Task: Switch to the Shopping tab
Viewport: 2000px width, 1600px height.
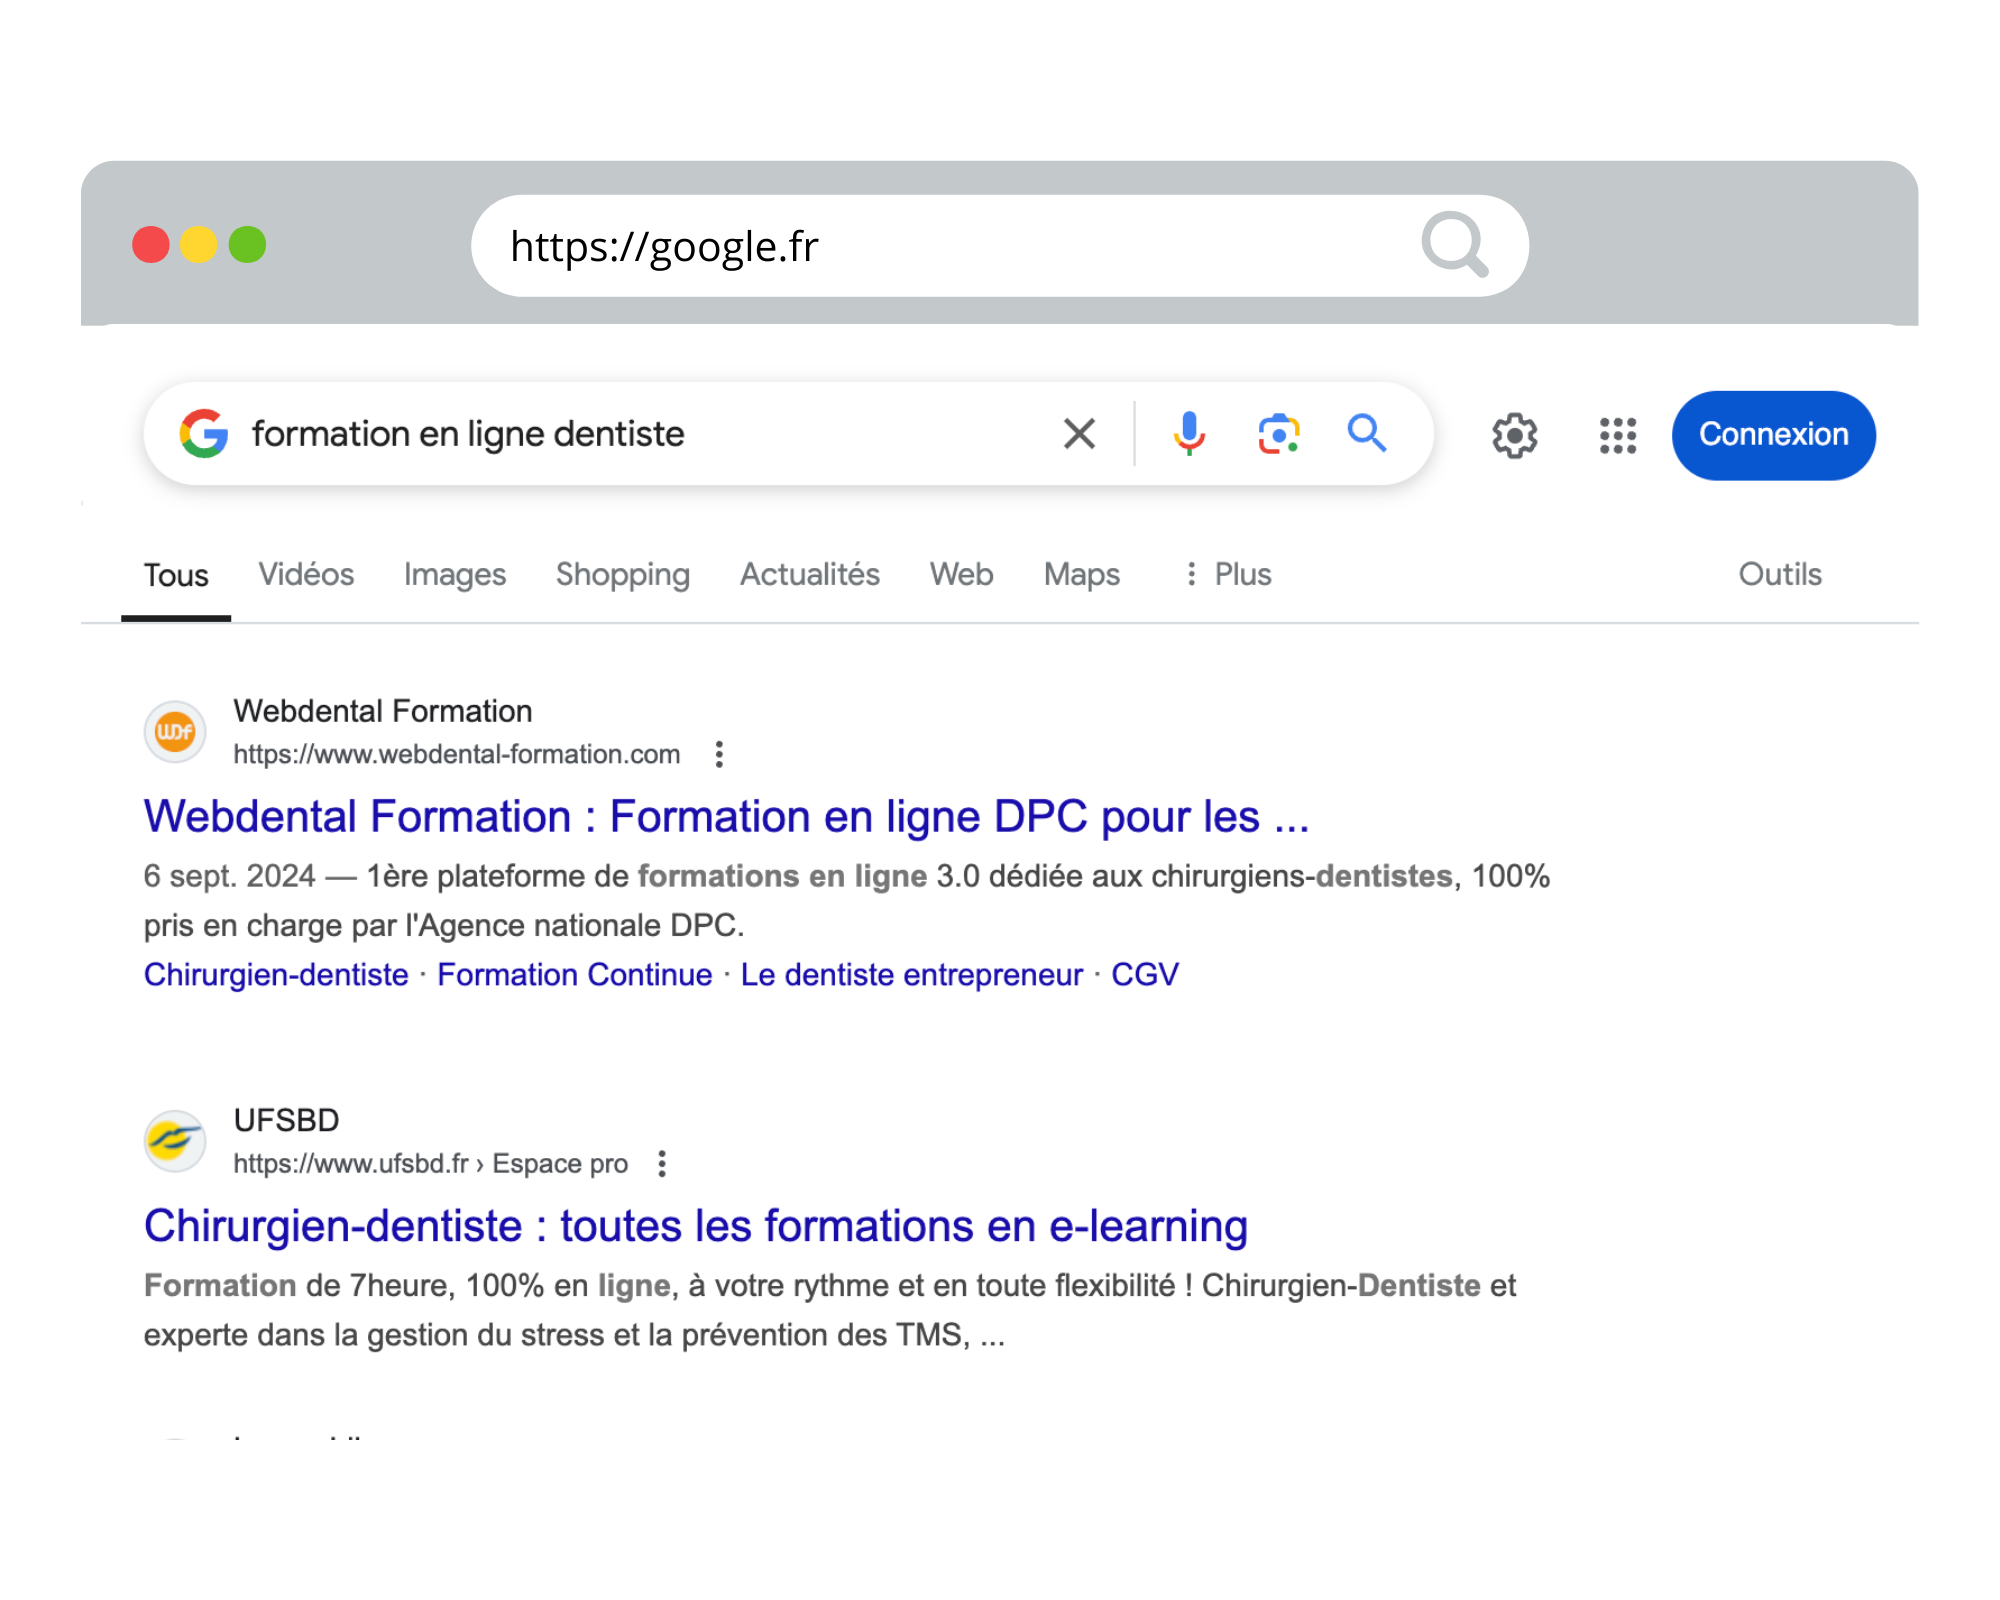Action: tap(623, 574)
